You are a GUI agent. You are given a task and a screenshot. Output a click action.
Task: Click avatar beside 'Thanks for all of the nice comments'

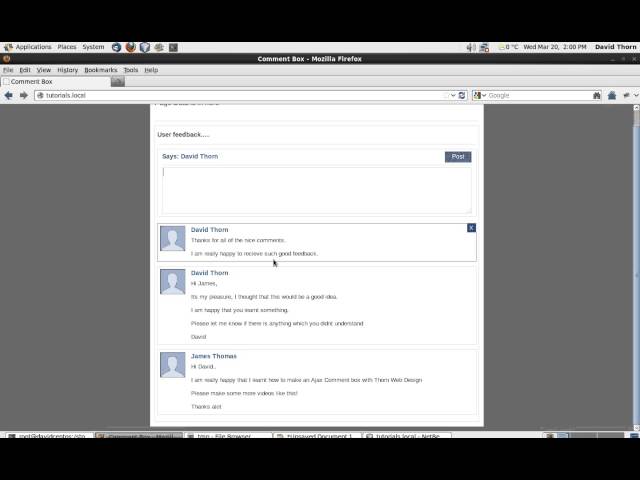tap(172, 238)
